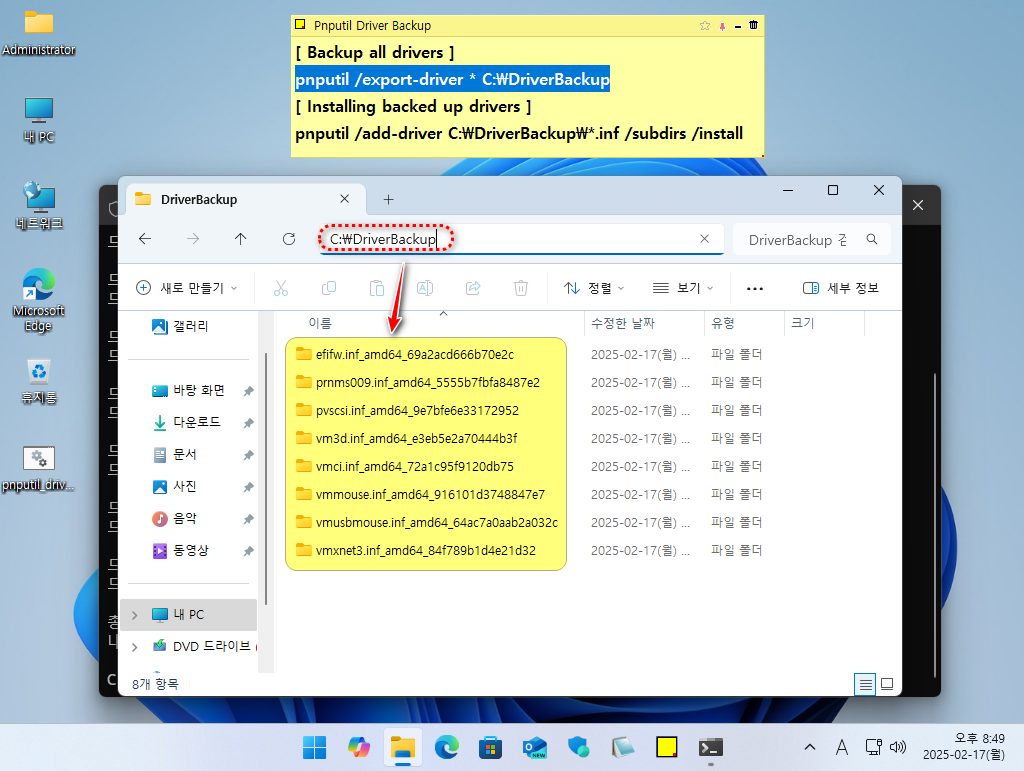1024x771 pixels.
Task: Go back with the Explorer back arrow
Action: pyautogui.click(x=145, y=239)
